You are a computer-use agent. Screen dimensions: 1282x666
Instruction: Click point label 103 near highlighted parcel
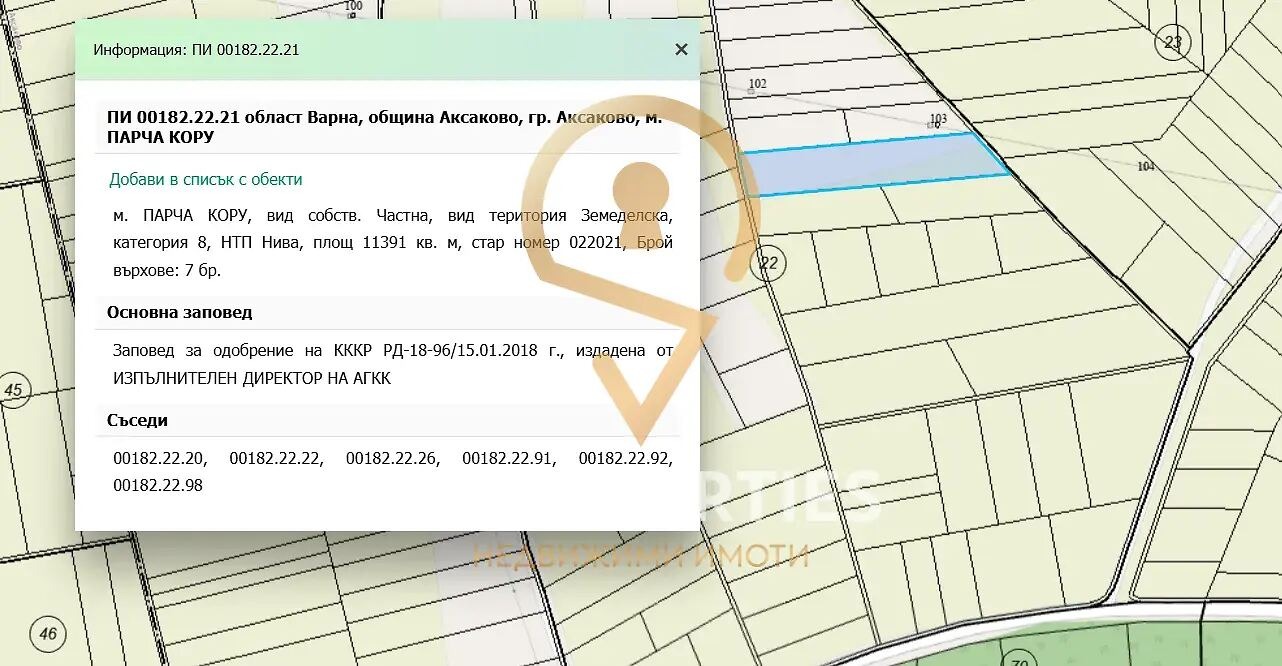pos(937,119)
